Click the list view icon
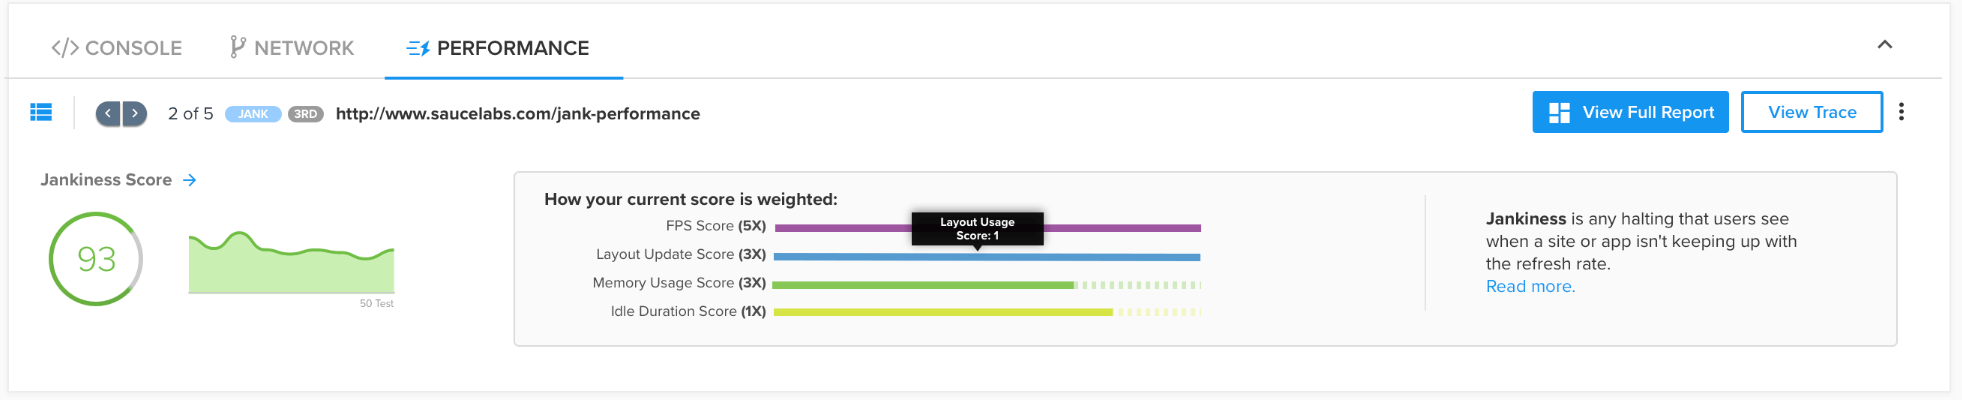Viewport: 1962px width, 400px height. pyautogui.click(x=41, y=113)
